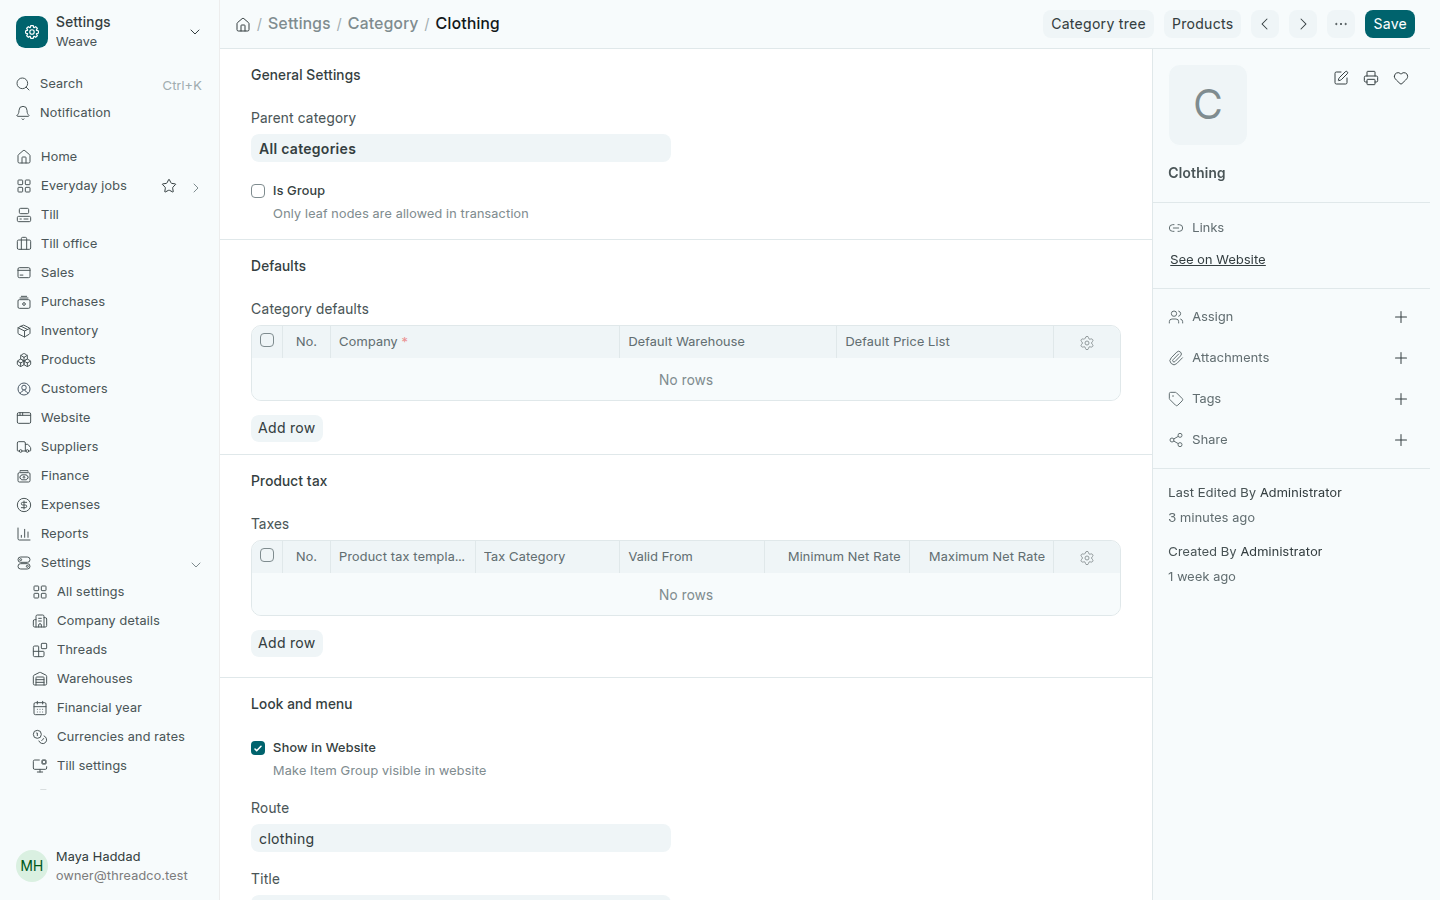Open Products in the sidebar
Image resolution: width=1440 pixels, height=900 pixels.
coord(110,360)
